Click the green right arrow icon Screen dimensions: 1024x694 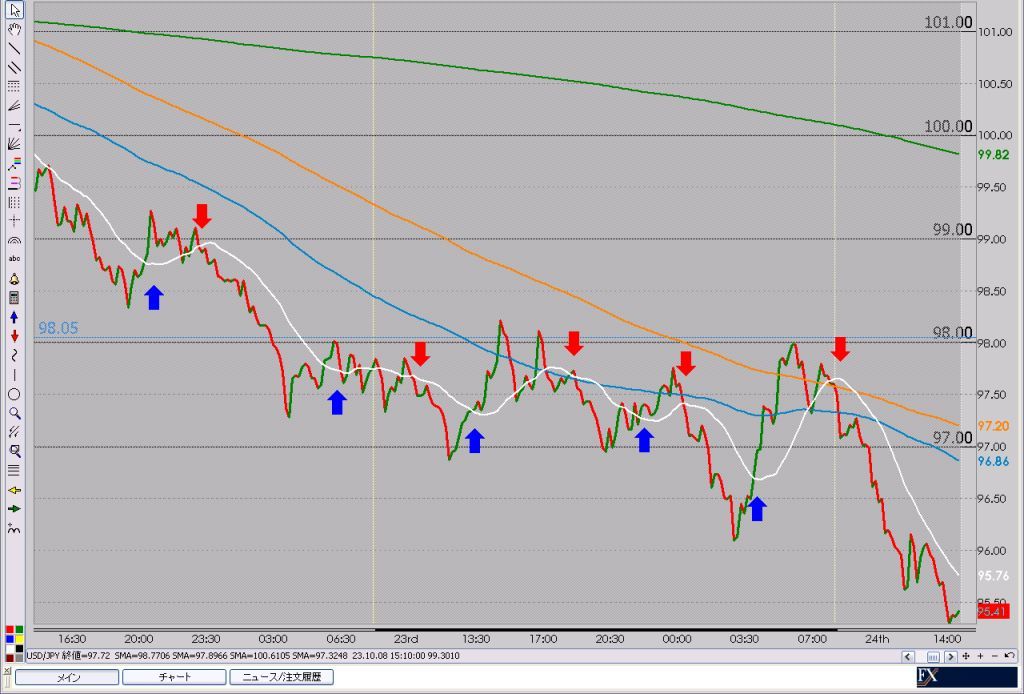[14, 508]
